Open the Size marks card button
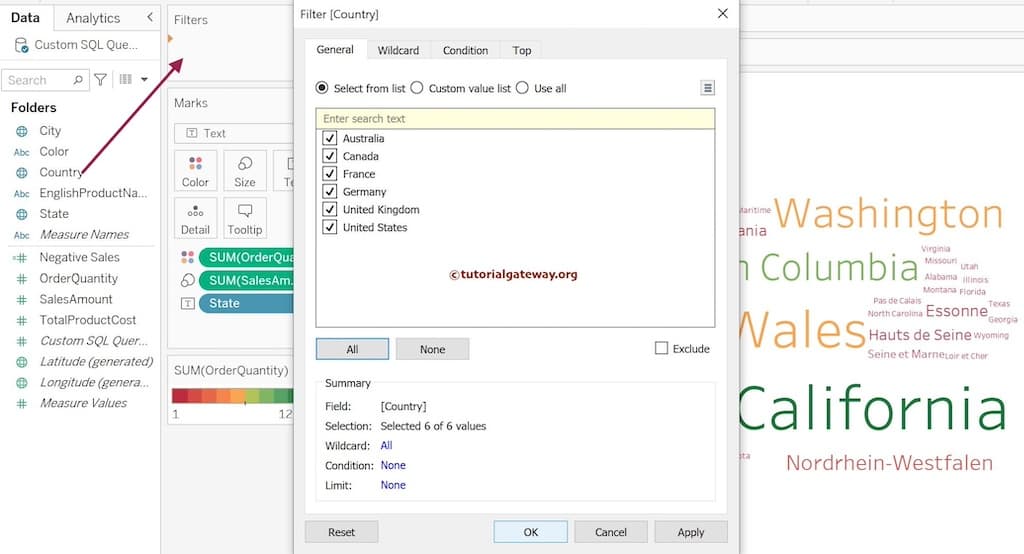The image size is (1024, 554). coord(245,171)
